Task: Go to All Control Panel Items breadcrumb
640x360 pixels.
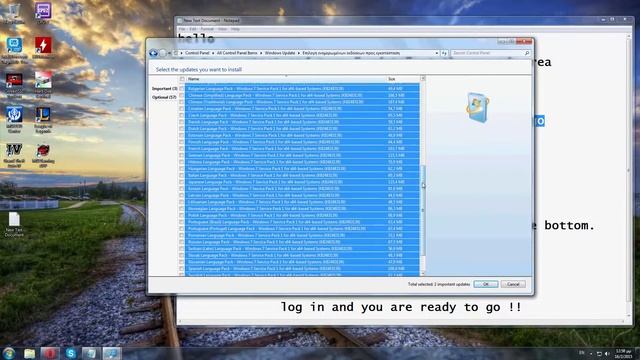Action: click(x=237, y=53)
